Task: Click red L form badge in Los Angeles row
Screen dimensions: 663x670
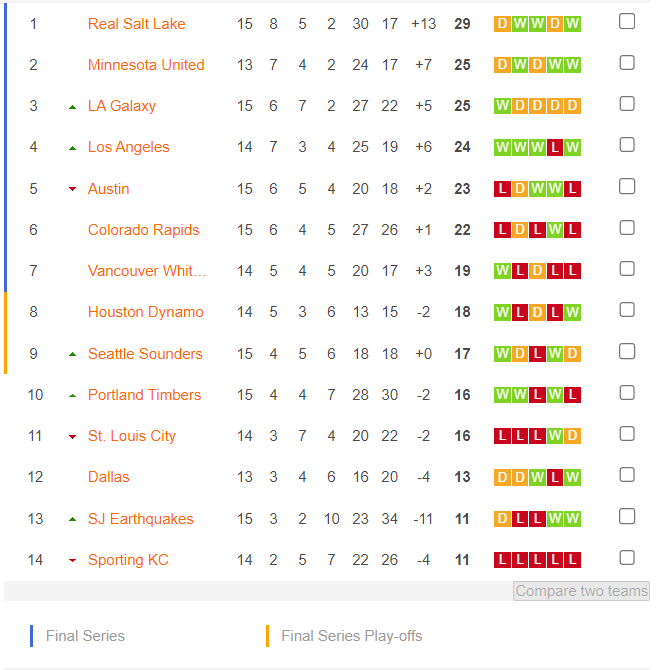Action: pyautogui.click(x=555, y=148)
